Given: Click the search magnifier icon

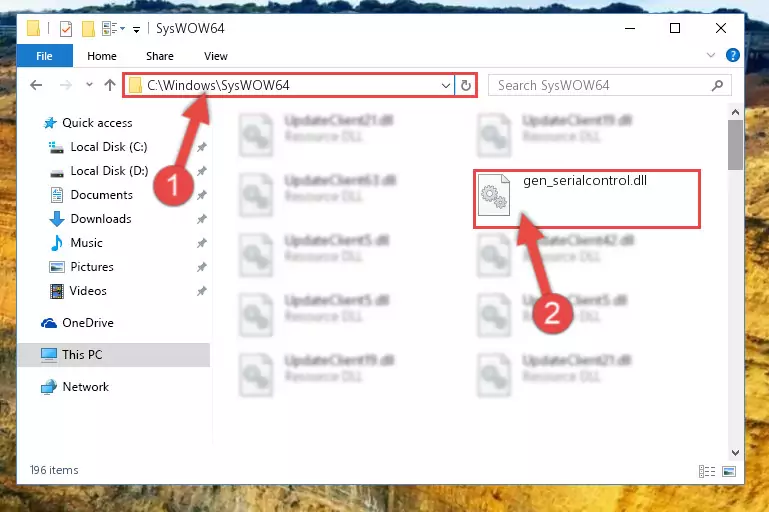Looking at the screenshot, I should (x=717, y=85).
